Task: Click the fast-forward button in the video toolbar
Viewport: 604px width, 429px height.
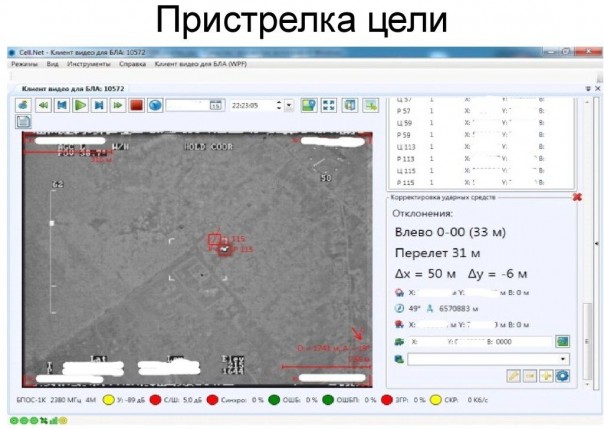Action: [x=117, y=105]
